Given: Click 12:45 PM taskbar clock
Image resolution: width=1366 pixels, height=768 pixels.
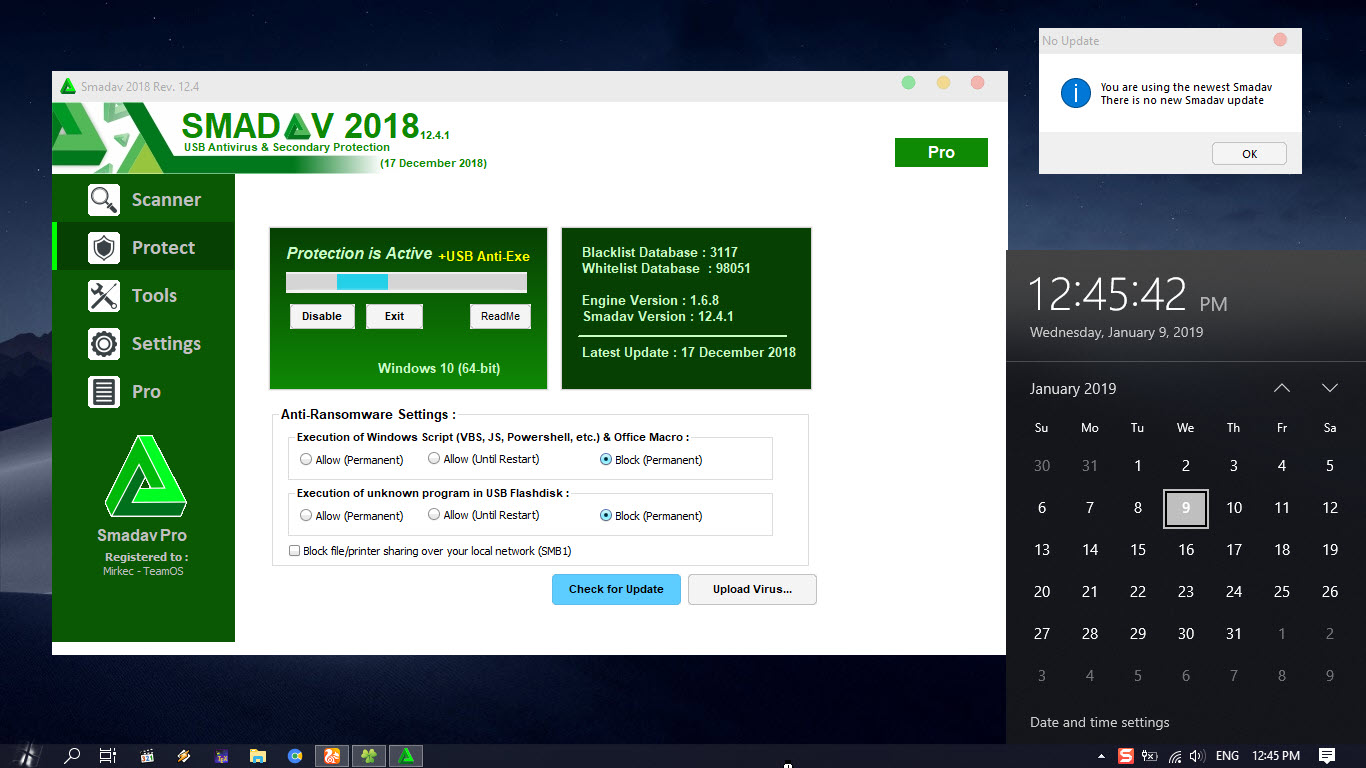Looking at the screenshot, I should click(1276, 756).
